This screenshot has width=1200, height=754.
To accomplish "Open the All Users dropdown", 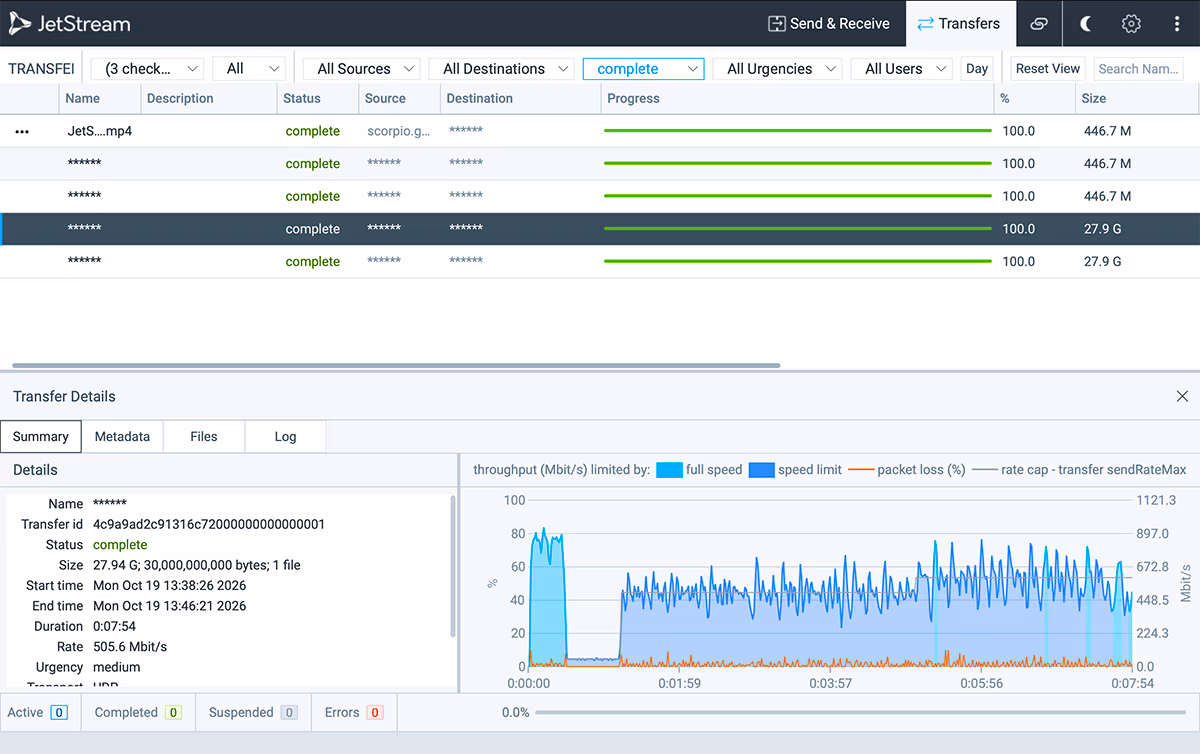I will (901, 69).
